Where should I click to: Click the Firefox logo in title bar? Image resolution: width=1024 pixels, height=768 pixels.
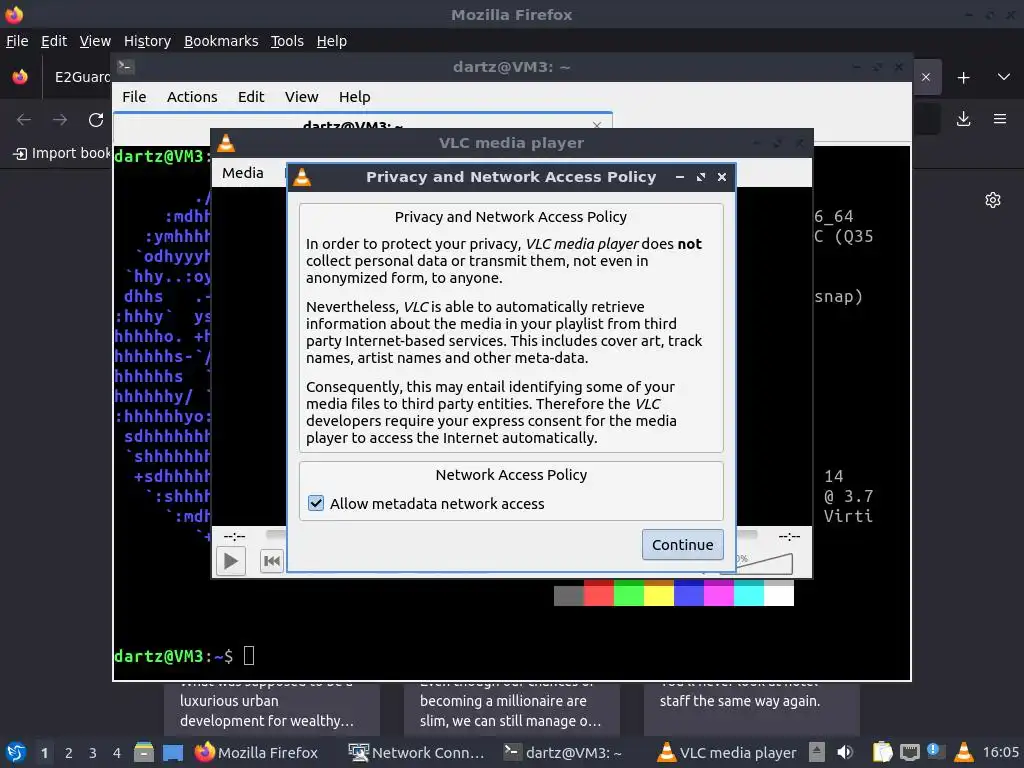14,14
